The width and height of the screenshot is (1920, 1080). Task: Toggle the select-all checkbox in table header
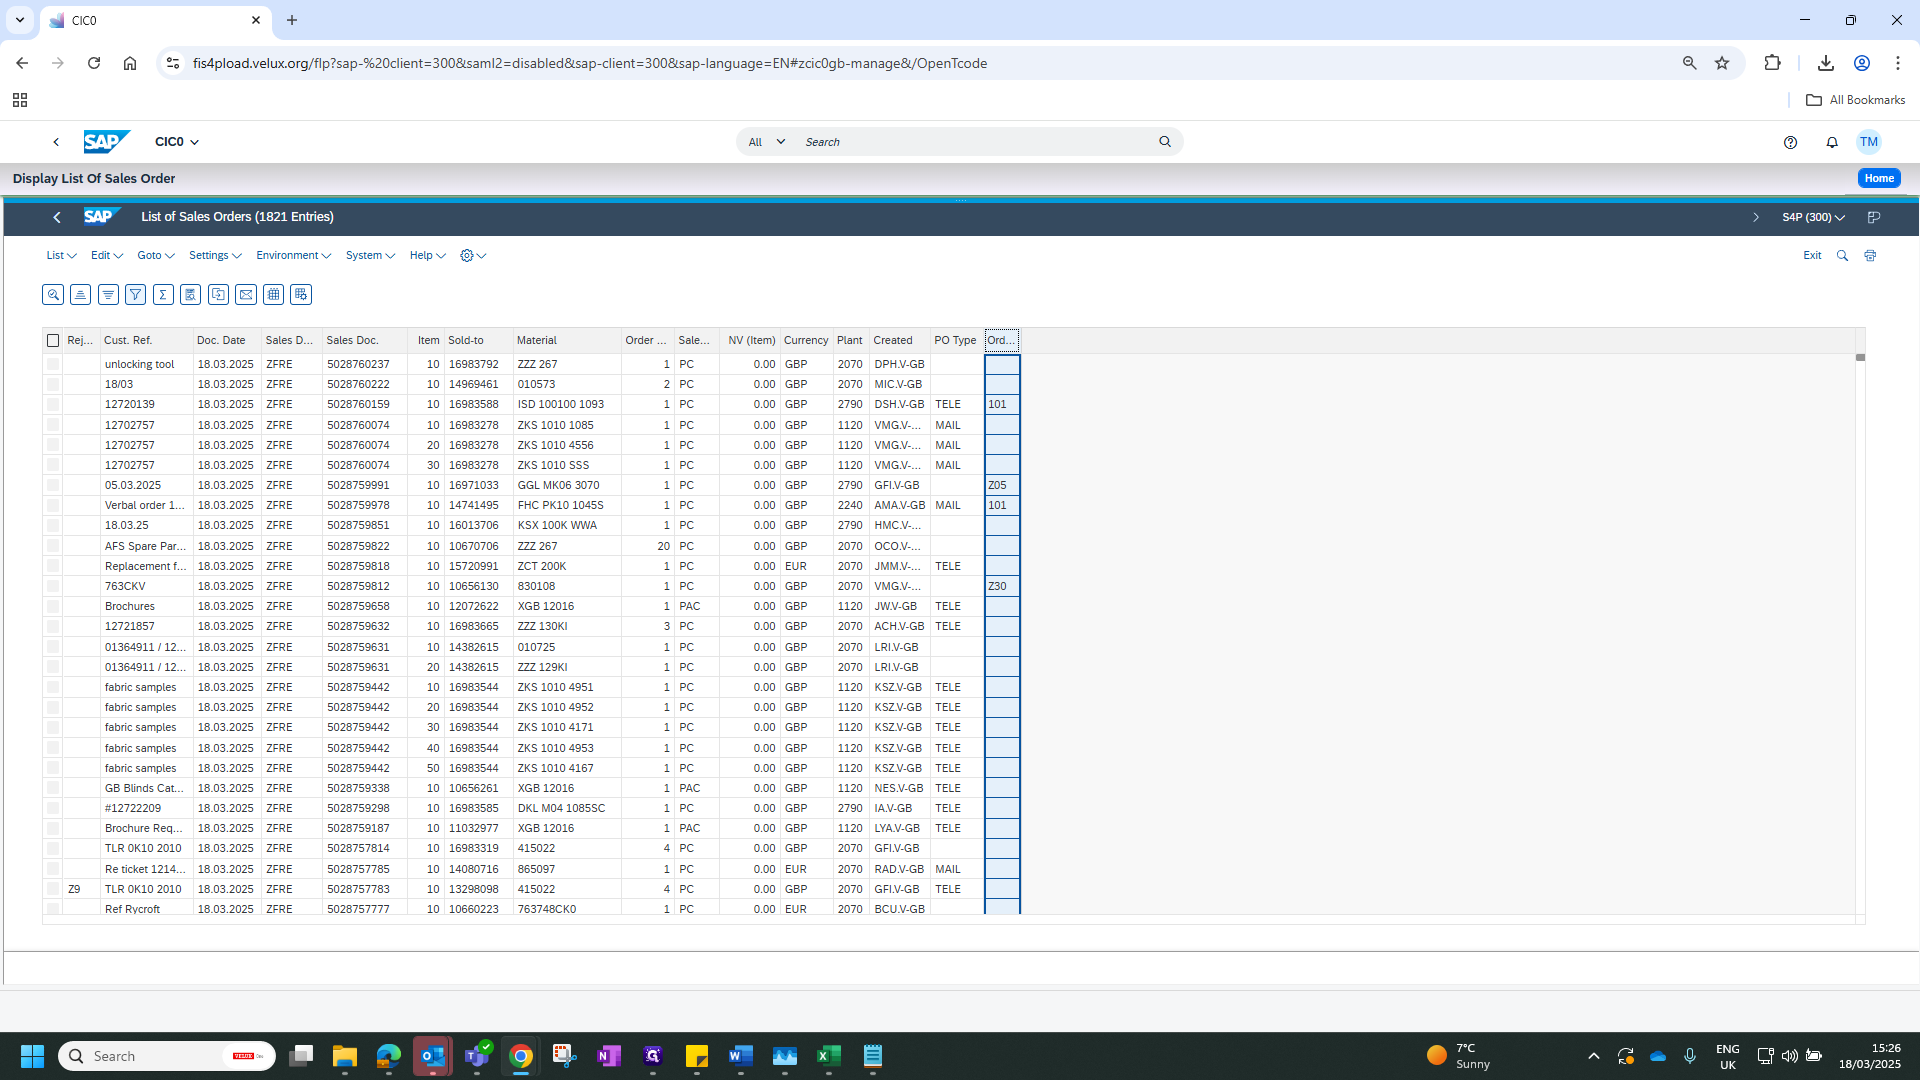coord(53,341)
